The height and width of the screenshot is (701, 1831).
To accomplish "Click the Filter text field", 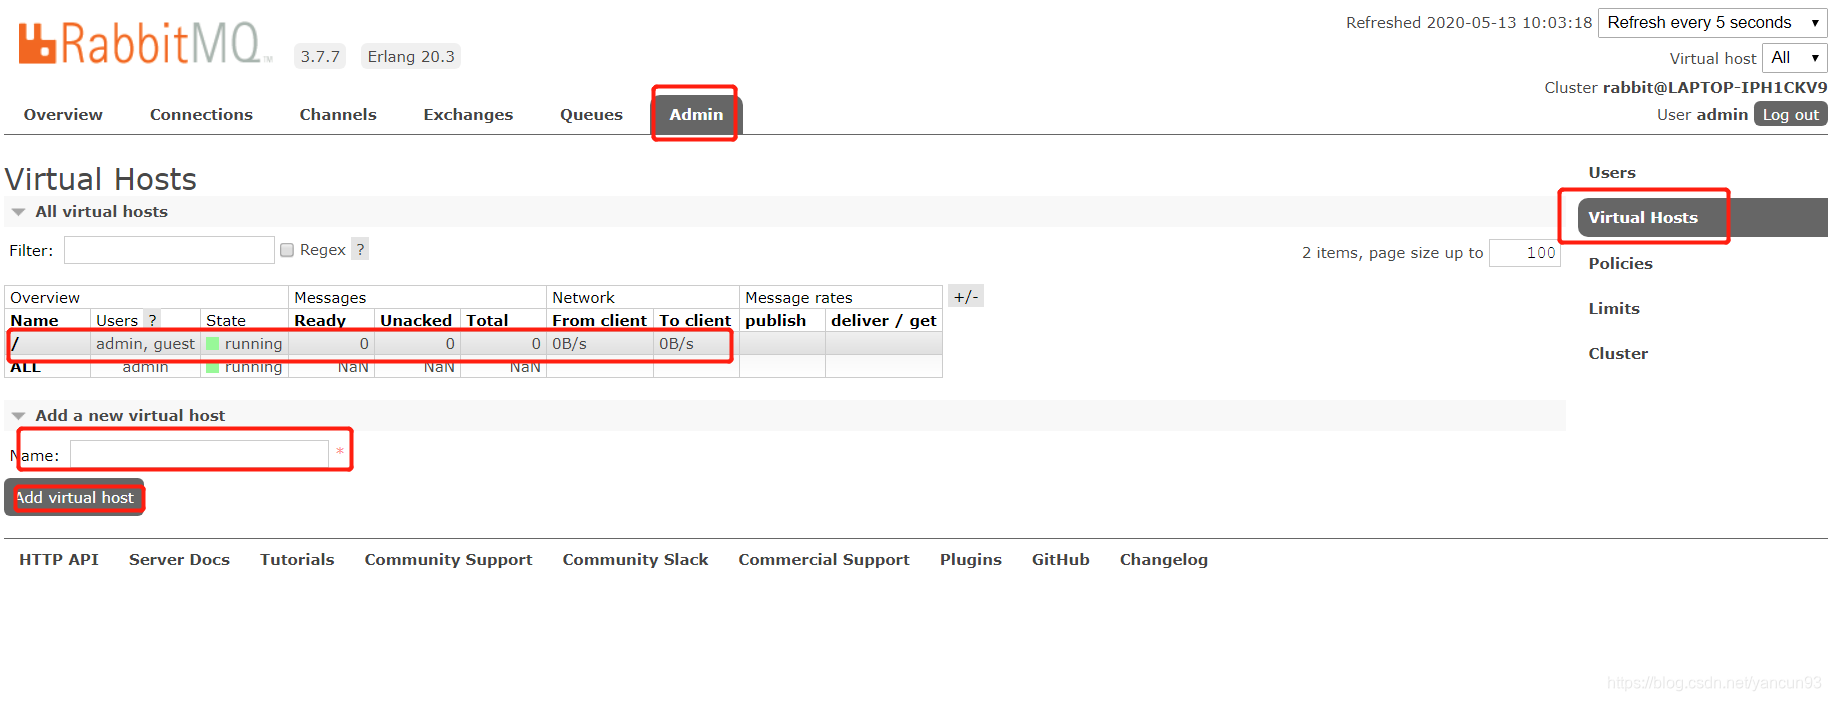I will tap(169, 250).
